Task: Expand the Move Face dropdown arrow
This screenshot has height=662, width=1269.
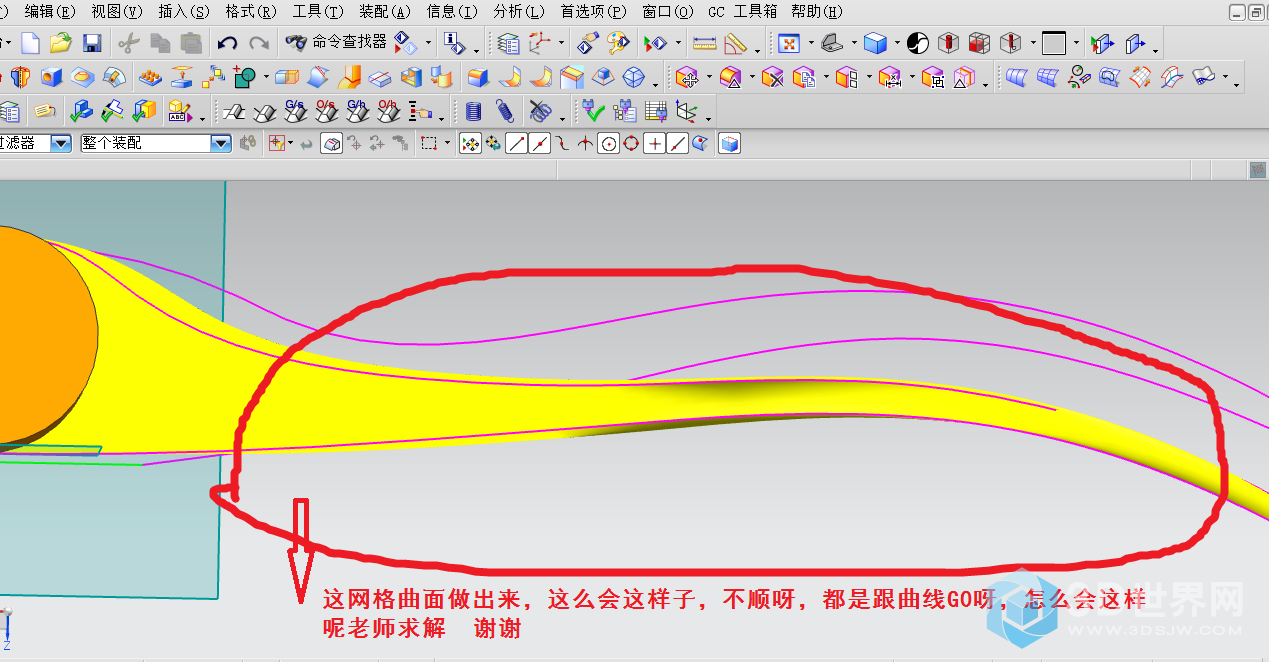Action: point(709,76)
